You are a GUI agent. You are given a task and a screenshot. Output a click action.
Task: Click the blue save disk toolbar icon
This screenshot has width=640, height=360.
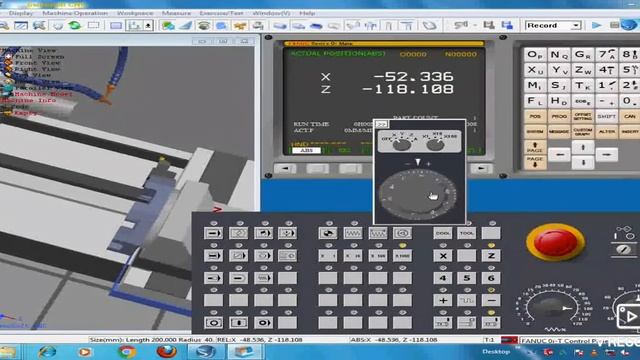click(507, 25)
